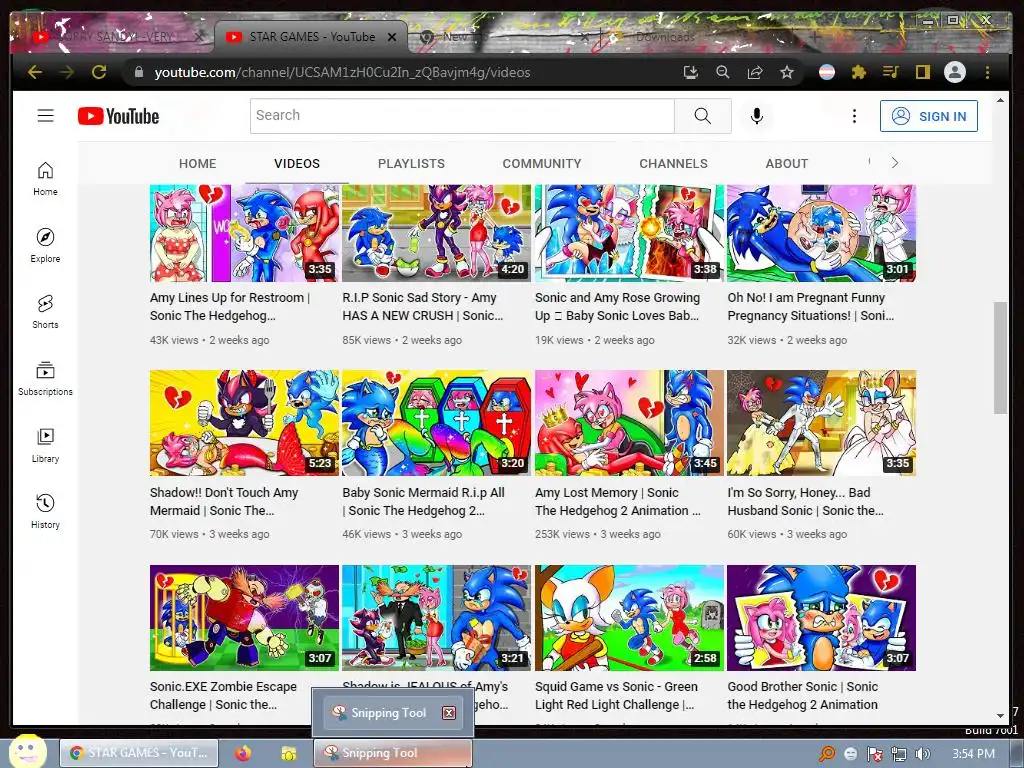Open YouTube hamburger guide menu
Screen dimensions: 1024x768
[x=45, y=116]
